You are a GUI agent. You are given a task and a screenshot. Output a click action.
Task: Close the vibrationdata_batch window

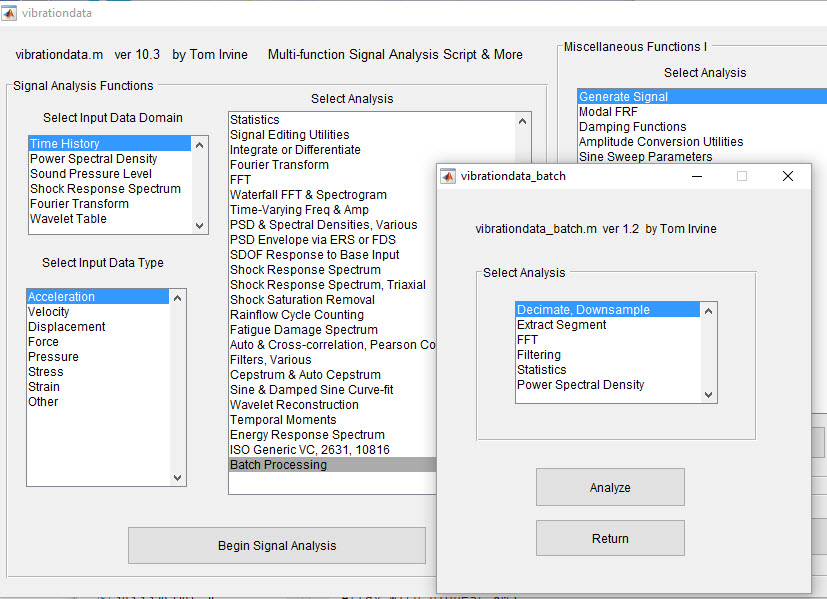(x=787, y=176)
